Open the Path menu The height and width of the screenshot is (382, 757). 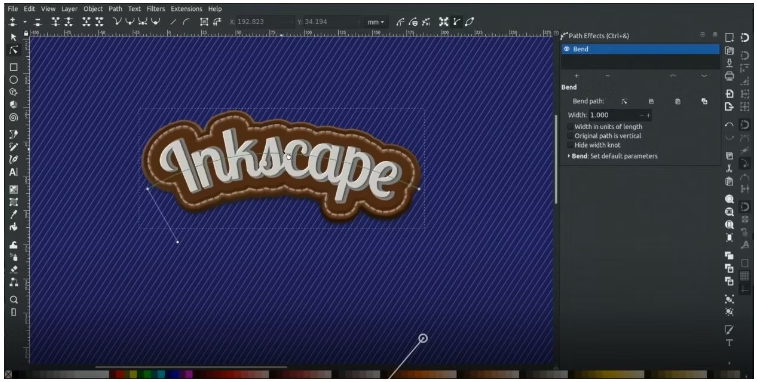[x=115, y=9]
